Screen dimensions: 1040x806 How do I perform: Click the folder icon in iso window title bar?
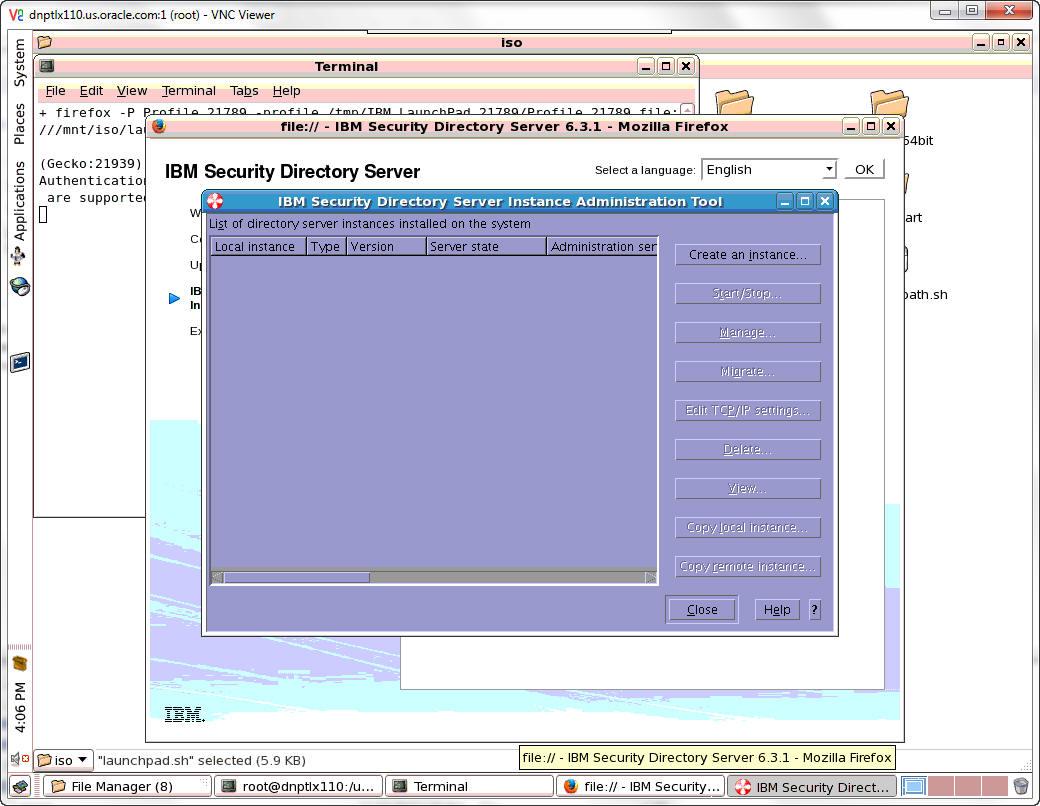point(45,42)
